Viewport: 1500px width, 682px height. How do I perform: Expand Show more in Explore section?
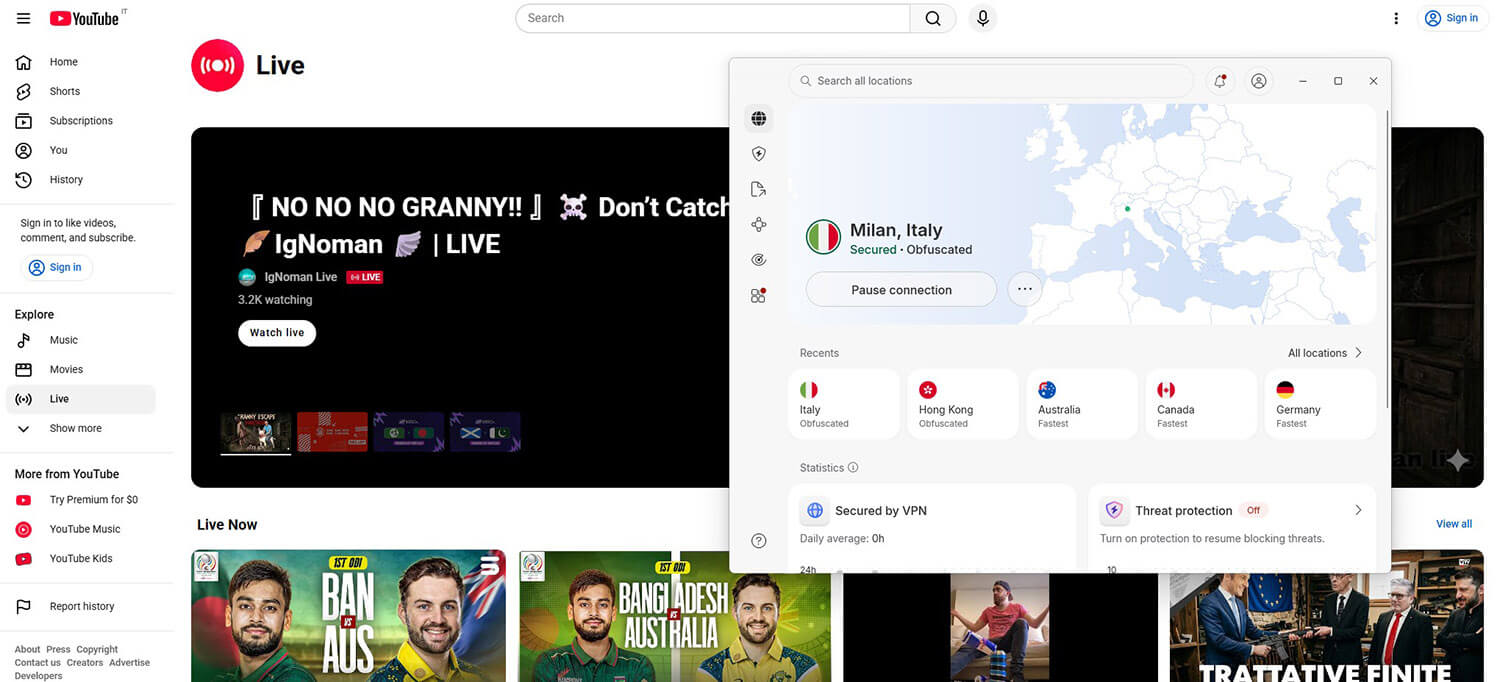[x=81, y=428]
